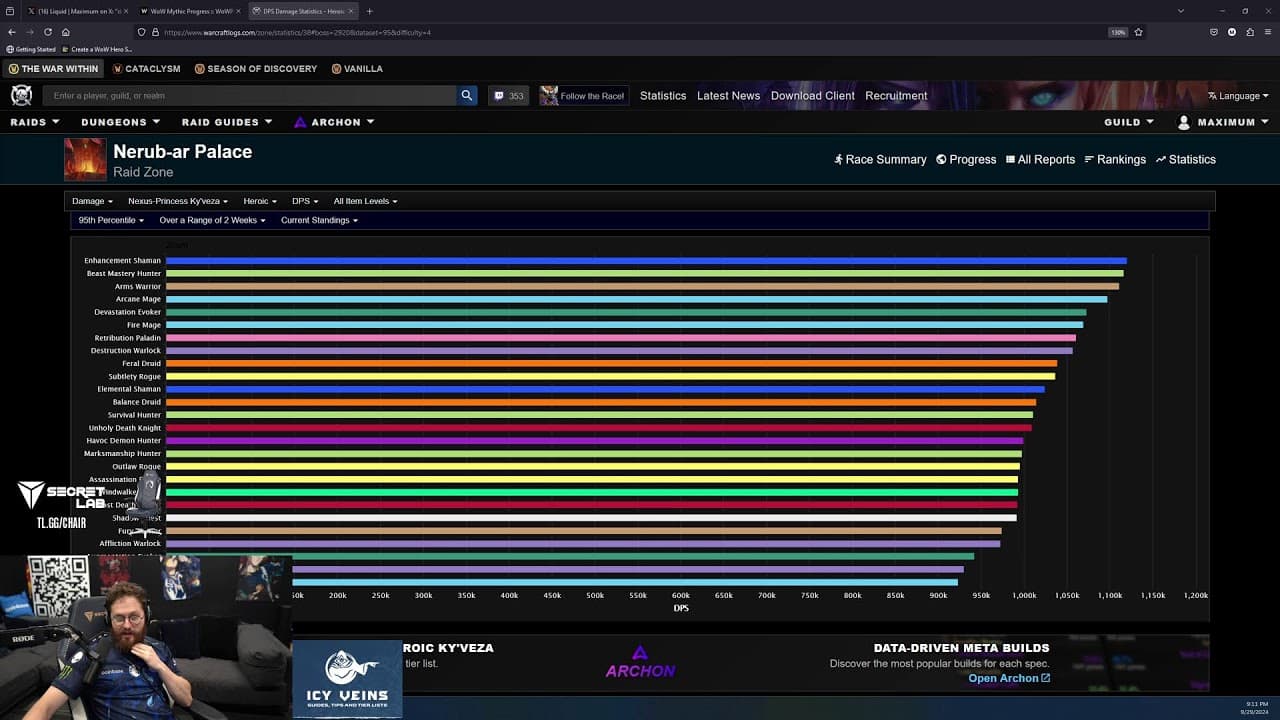1280x720 pixels.
Task: Open the Current Standings dropdown
Action: (x=319, y=220)
